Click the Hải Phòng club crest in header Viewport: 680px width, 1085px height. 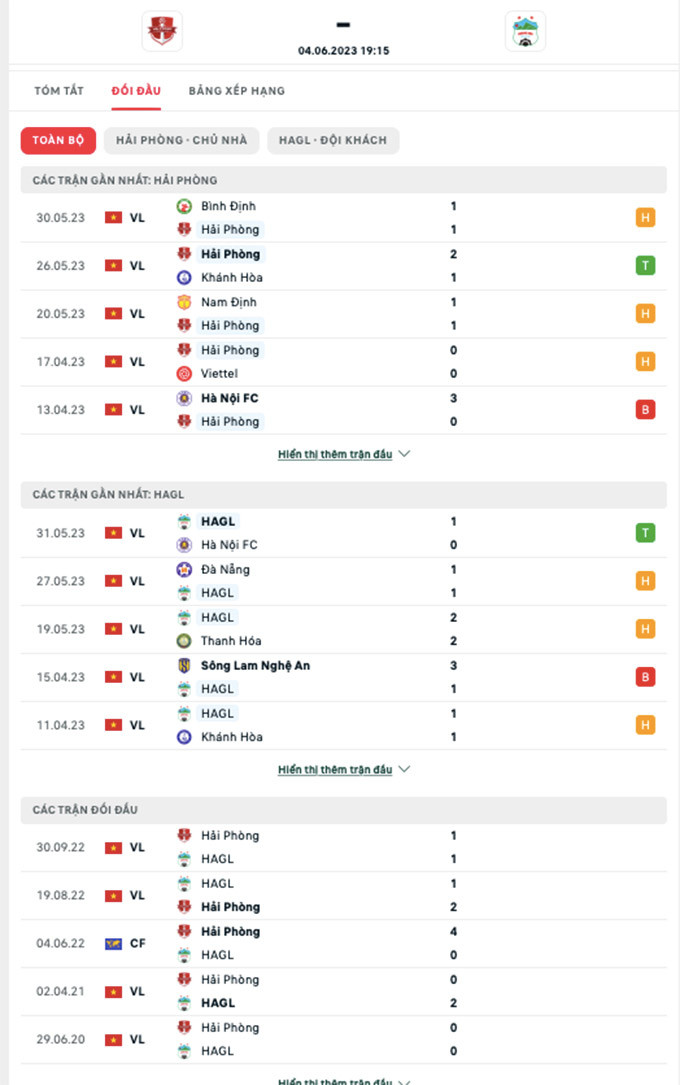pyautogui.click(x=162, y=31)
